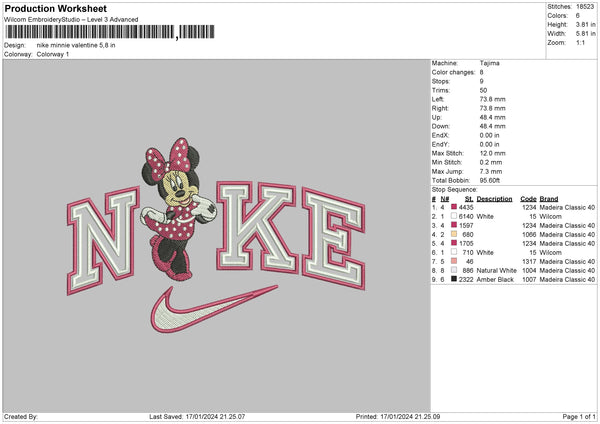Click the embroidered letter K in the preview
This screenshot has height=424, width=600.
(x=257, y=227)
